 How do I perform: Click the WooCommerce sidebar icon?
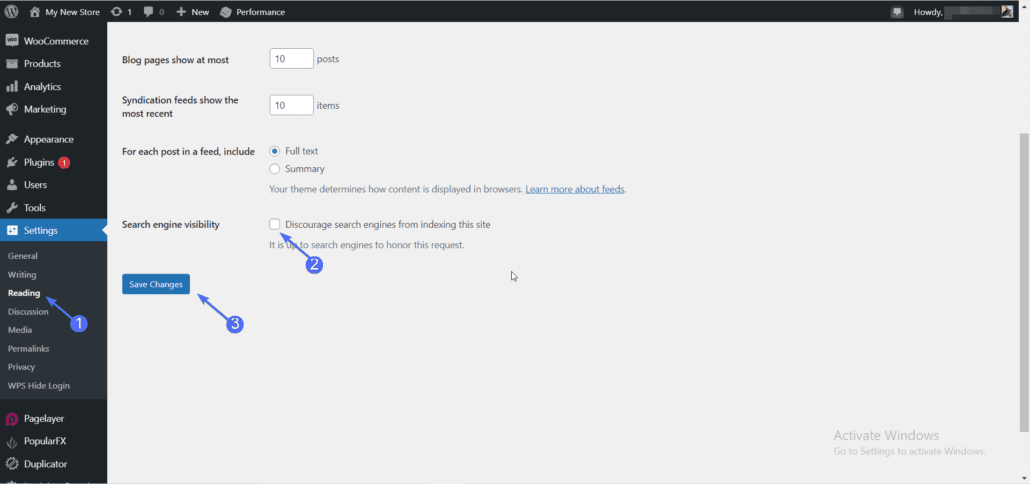(x=12, y=41)
